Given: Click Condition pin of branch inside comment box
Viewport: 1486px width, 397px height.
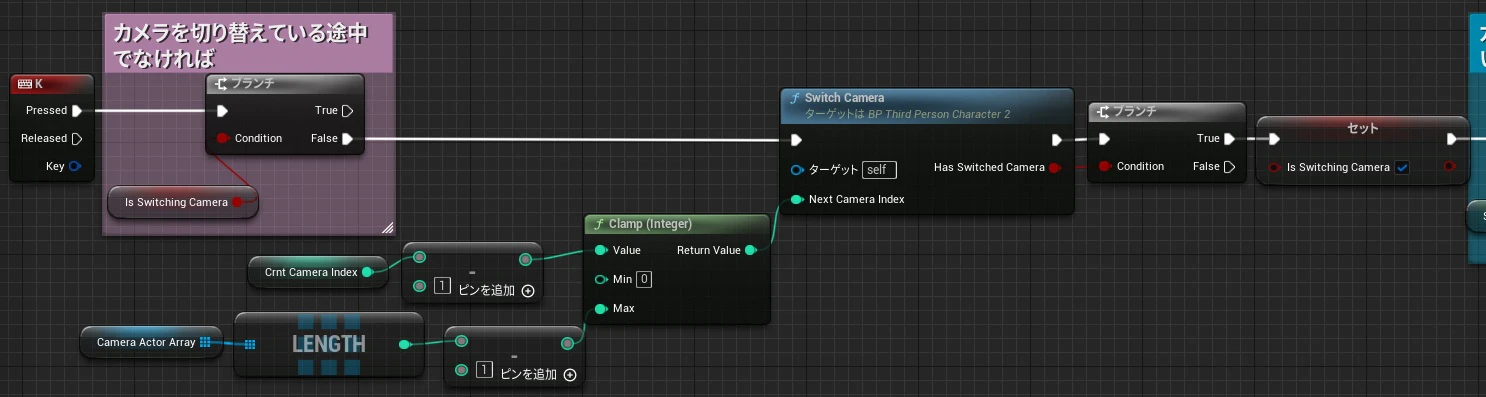Looking at the screenshot, I should click(222, 138).
